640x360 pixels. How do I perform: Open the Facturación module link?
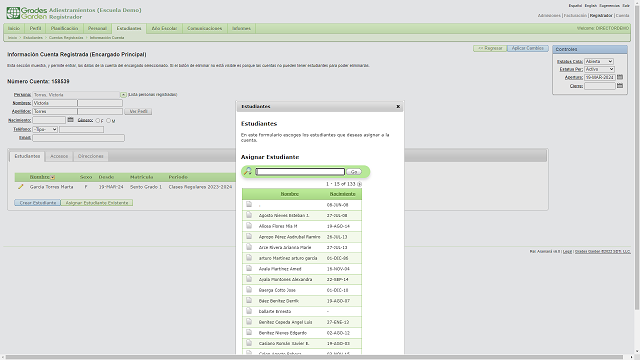pos(575,16)
